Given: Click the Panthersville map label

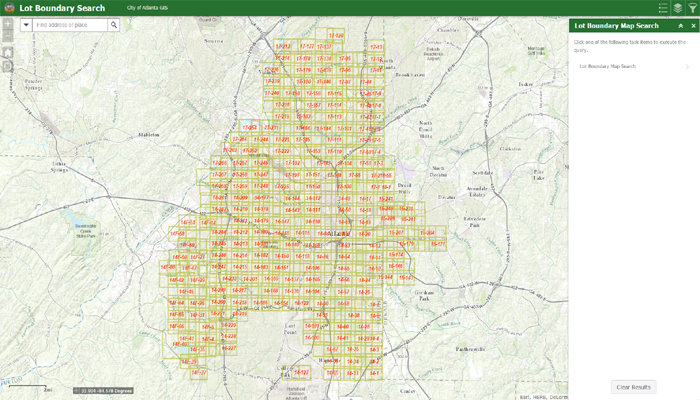Looking at the screenshot, I should 471,349.
